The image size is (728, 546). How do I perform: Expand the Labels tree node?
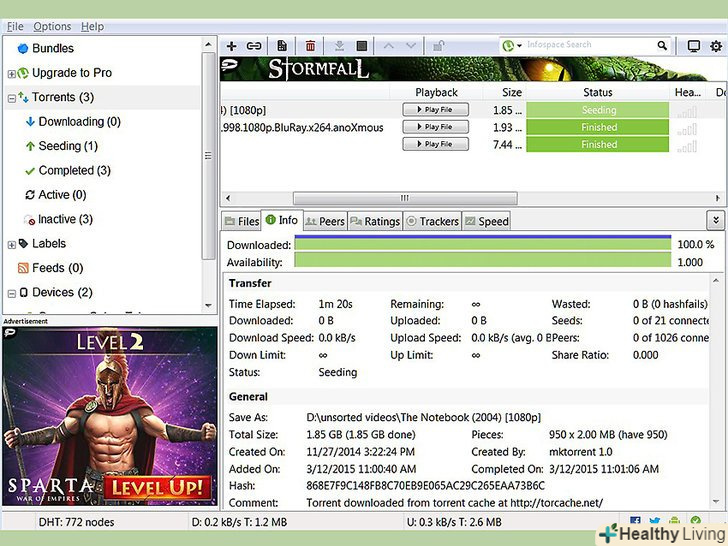(x=12, y=244)
